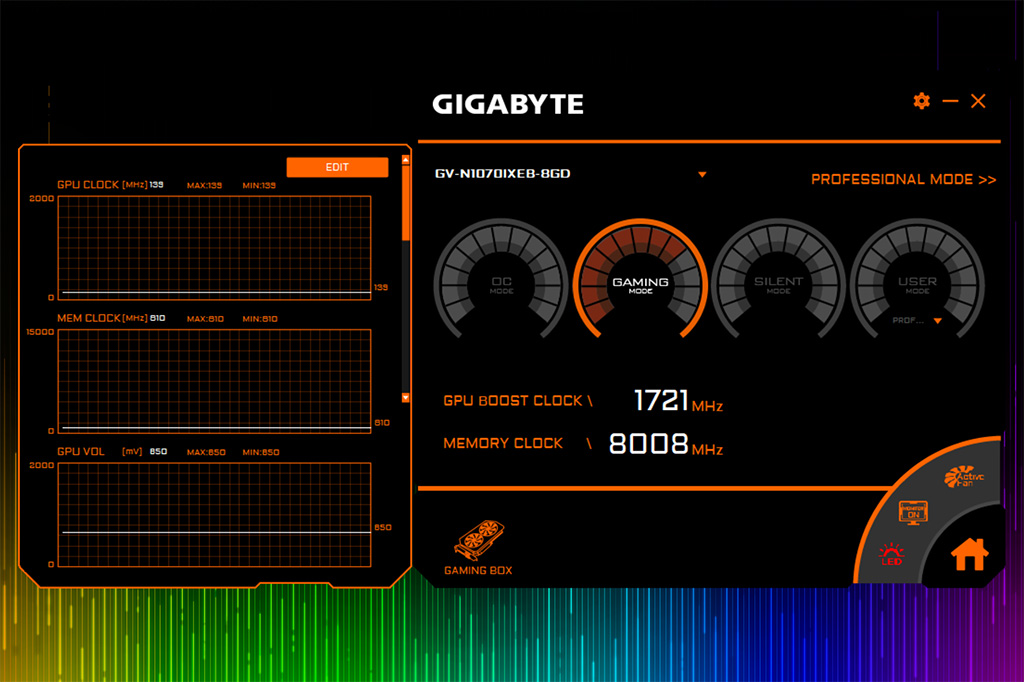Open settings via the gear icon

[x=921, y=101]
